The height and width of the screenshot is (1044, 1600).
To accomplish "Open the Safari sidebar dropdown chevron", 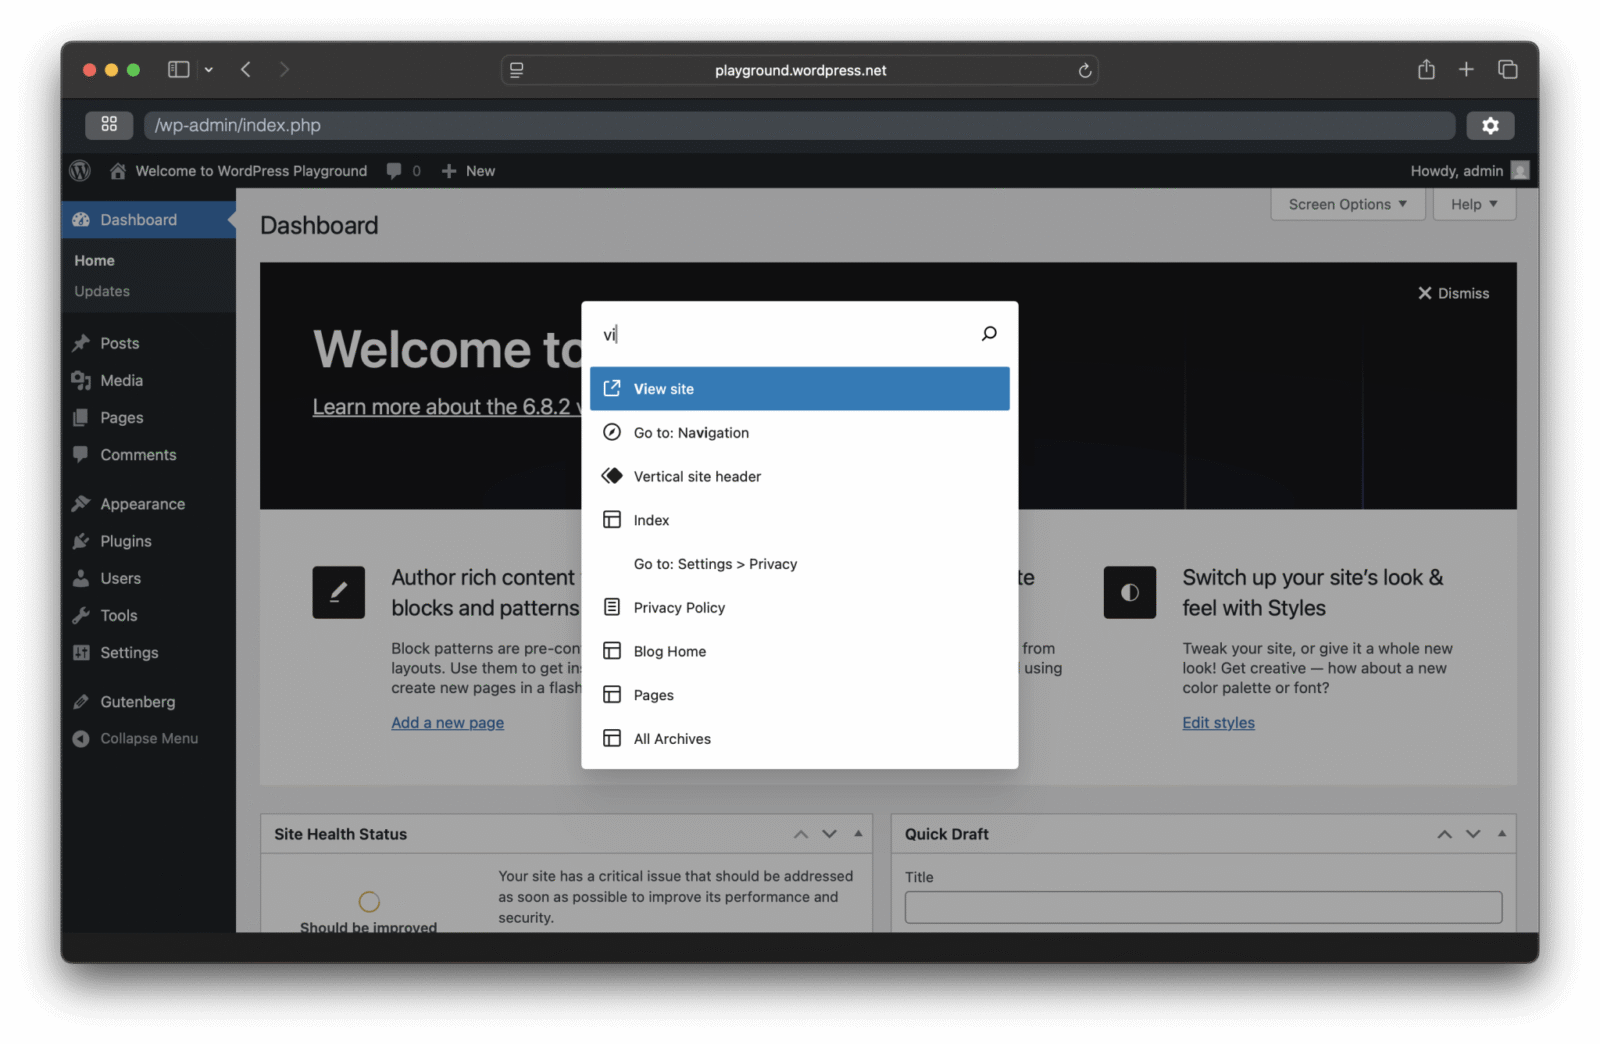I will (x=209, y=70).
